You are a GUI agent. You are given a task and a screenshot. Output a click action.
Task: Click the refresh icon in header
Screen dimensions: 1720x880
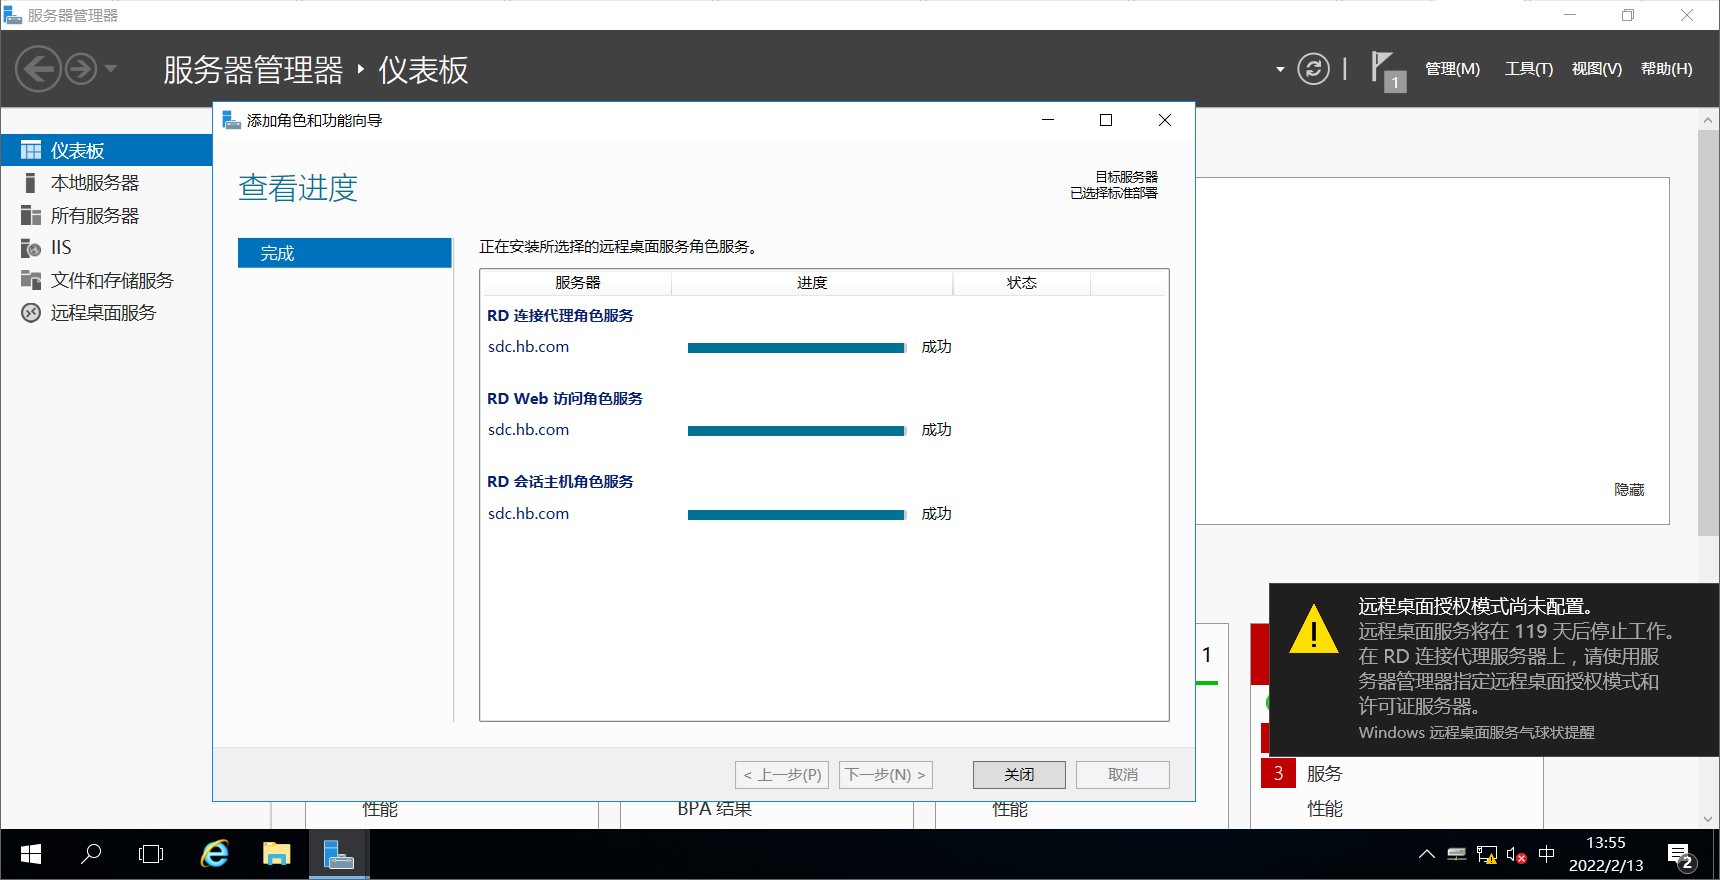(1313, 69)
